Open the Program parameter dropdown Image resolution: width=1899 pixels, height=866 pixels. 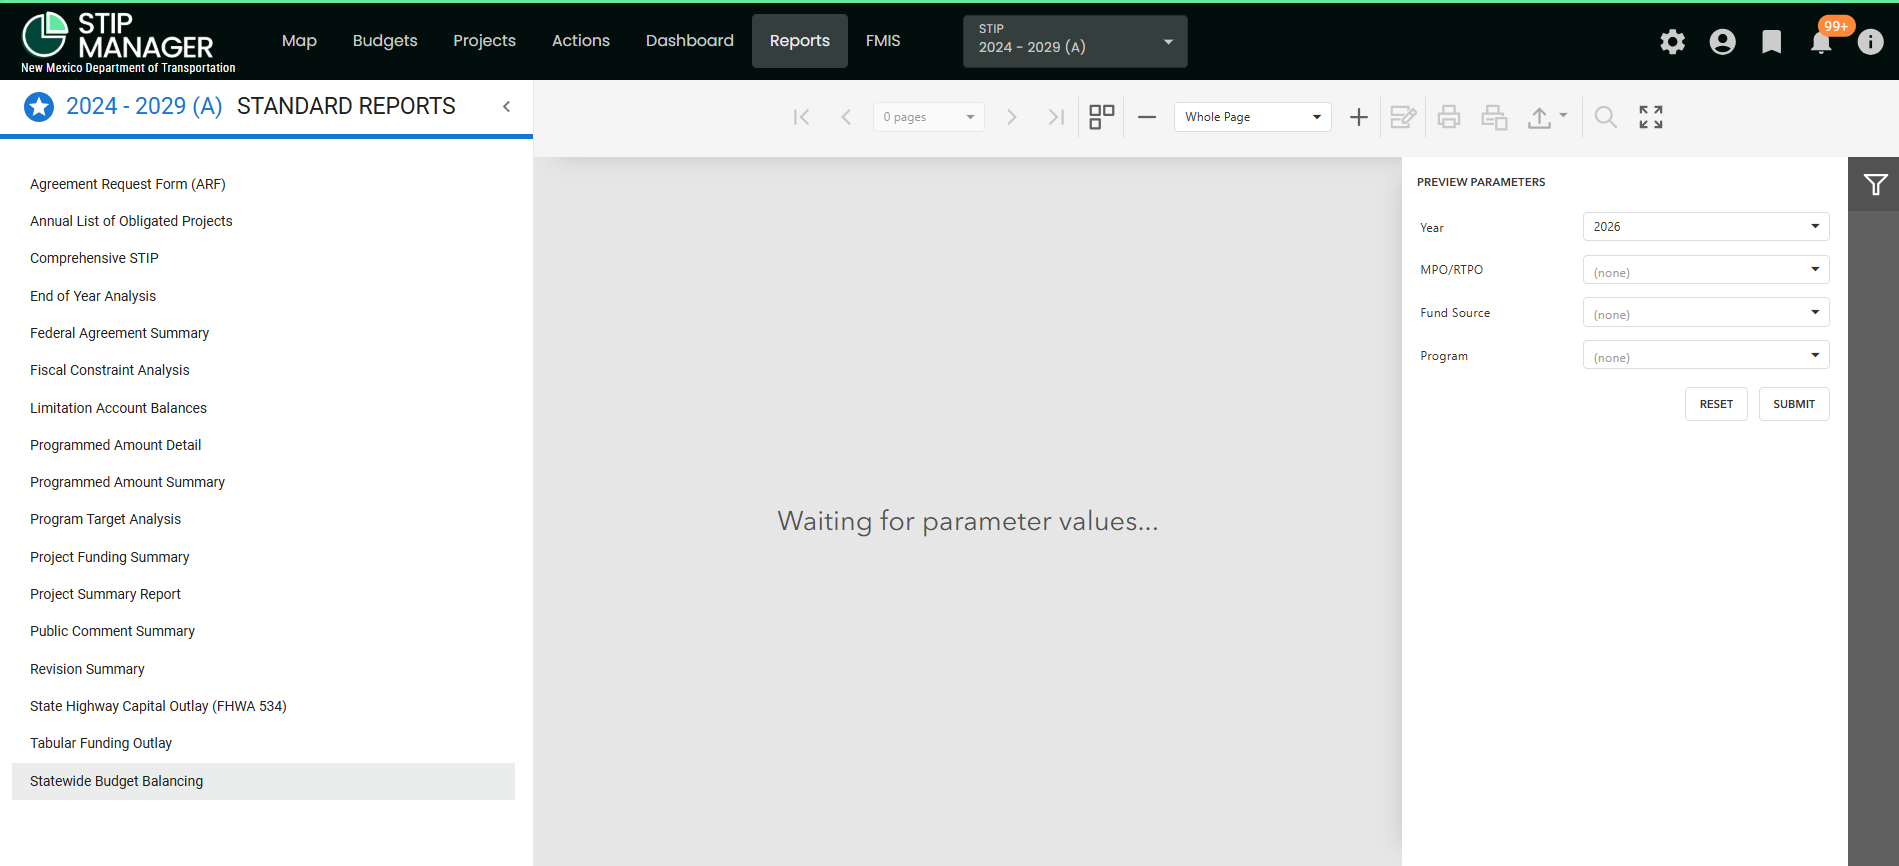pos(1706,355)
